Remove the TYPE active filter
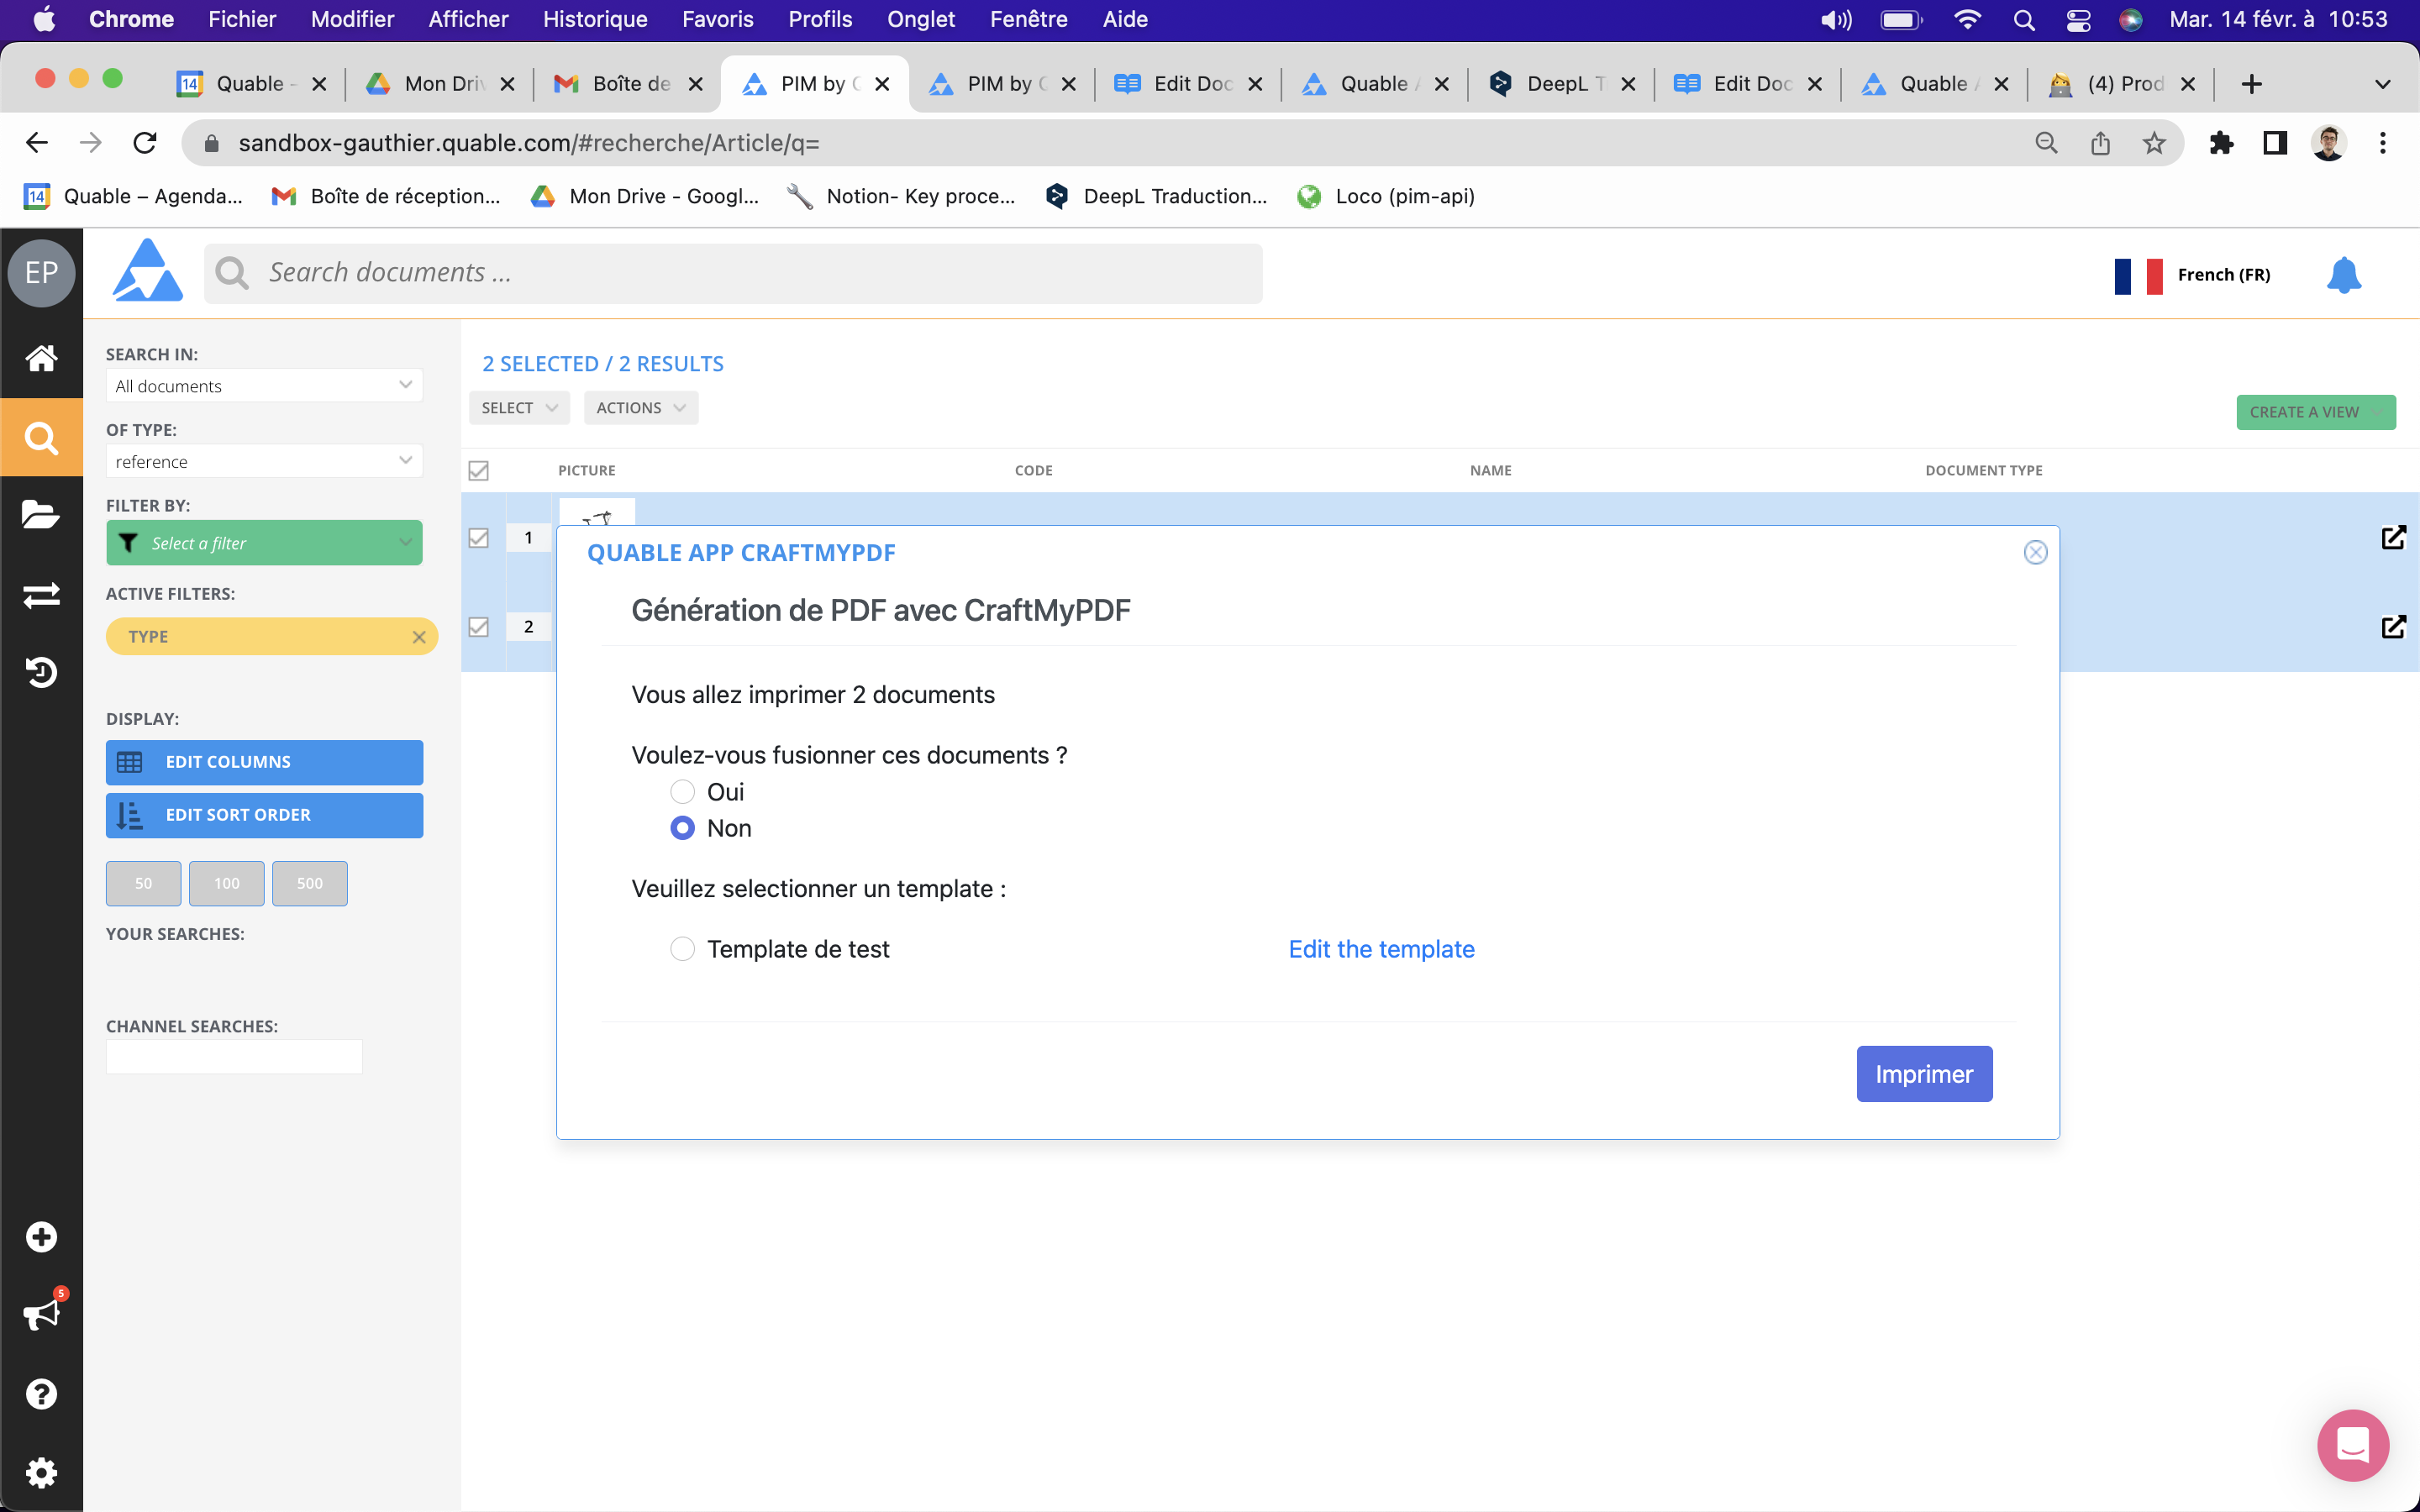 click(x=419, y=637)
